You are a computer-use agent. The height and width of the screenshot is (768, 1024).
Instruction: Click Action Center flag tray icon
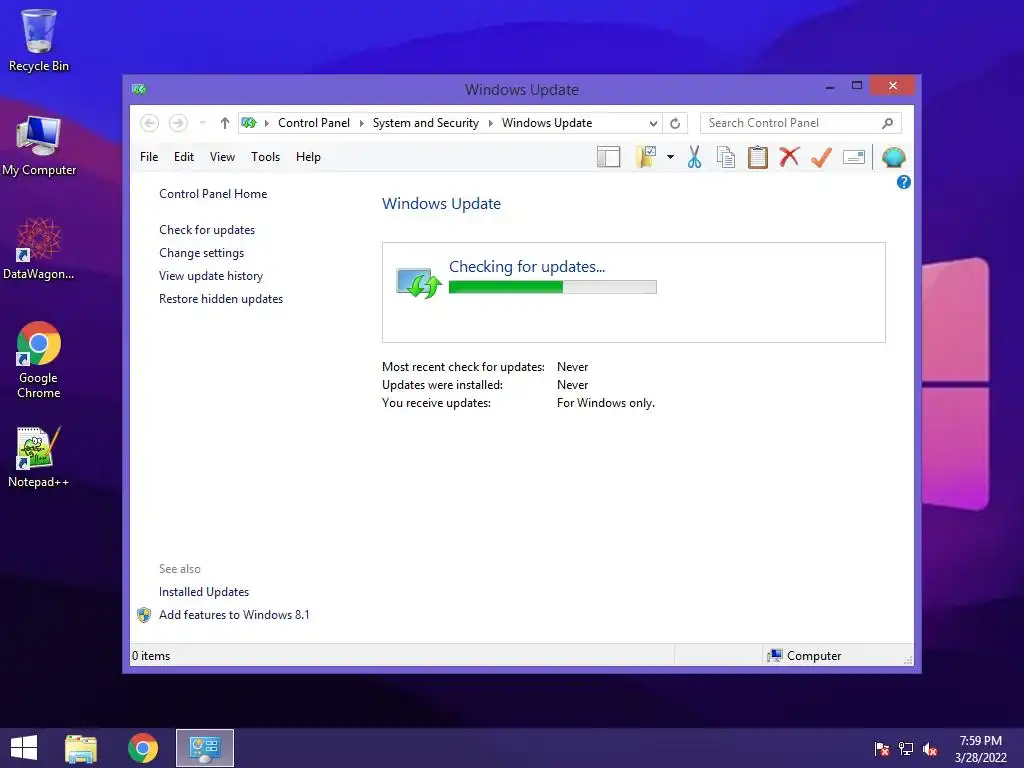point(882,748)
